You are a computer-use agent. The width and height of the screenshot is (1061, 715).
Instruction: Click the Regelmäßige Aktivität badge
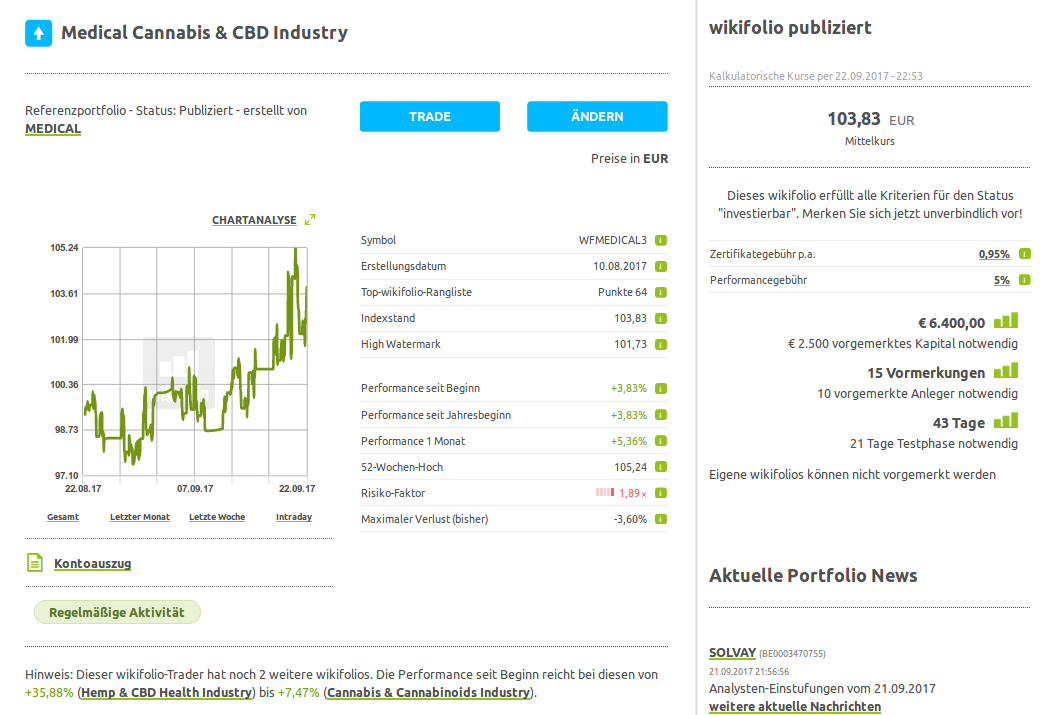[x=117, y=612]
